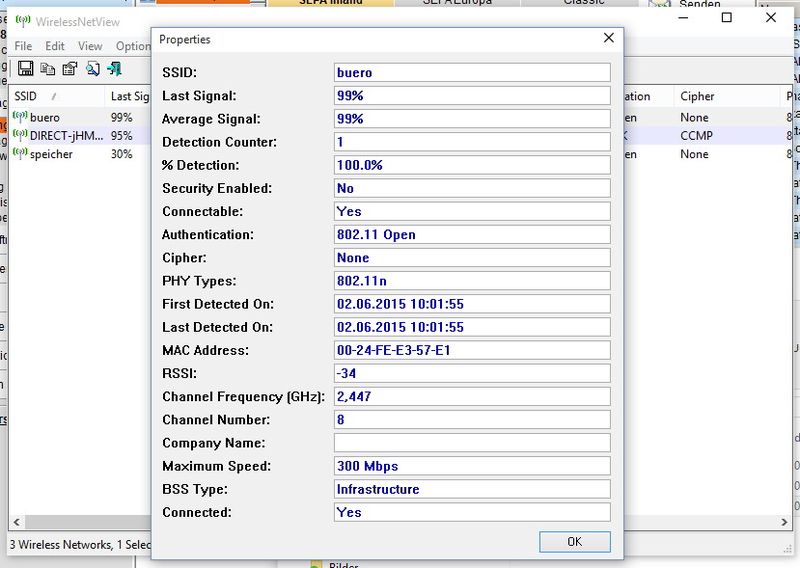Image resolution: width=800 pixels, height=568 pixels.
Task: Click the Connectable field
Action: [472, 211]
